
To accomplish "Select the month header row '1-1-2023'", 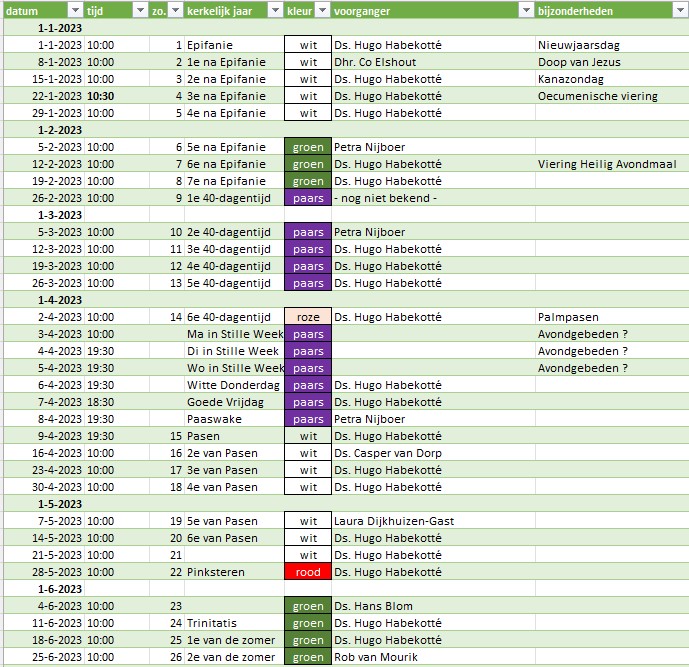I will pos(345,28).
